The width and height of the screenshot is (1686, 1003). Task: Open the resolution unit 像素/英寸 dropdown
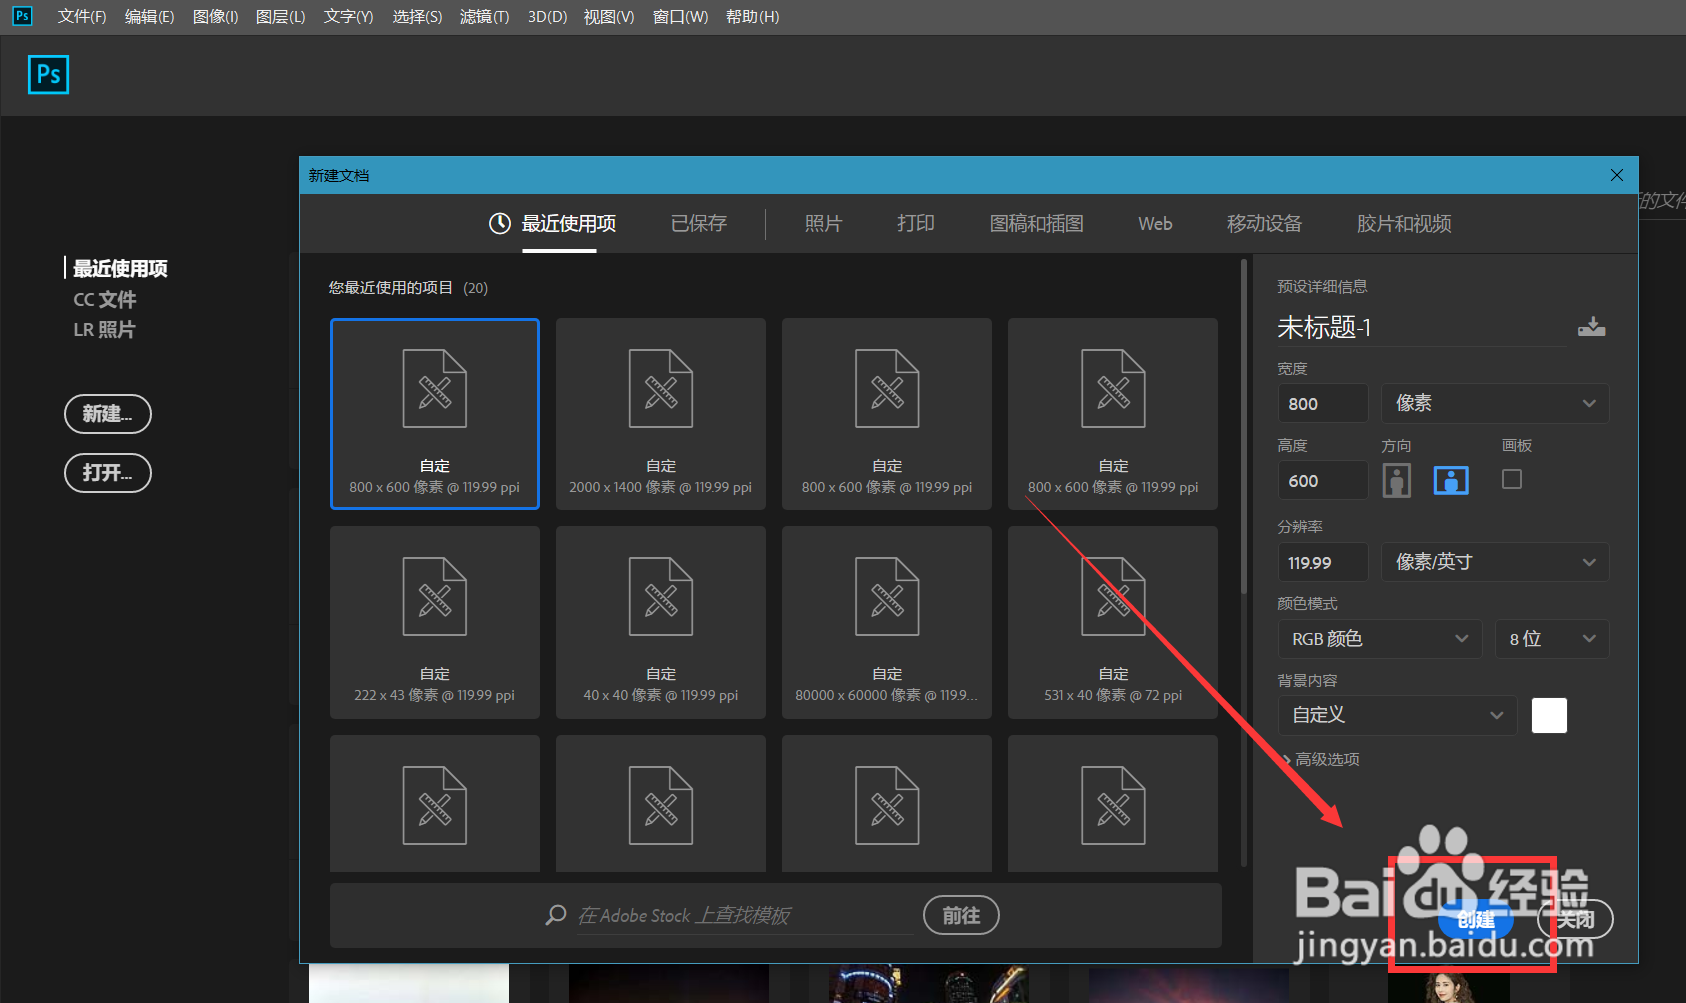pos(1495,562)
